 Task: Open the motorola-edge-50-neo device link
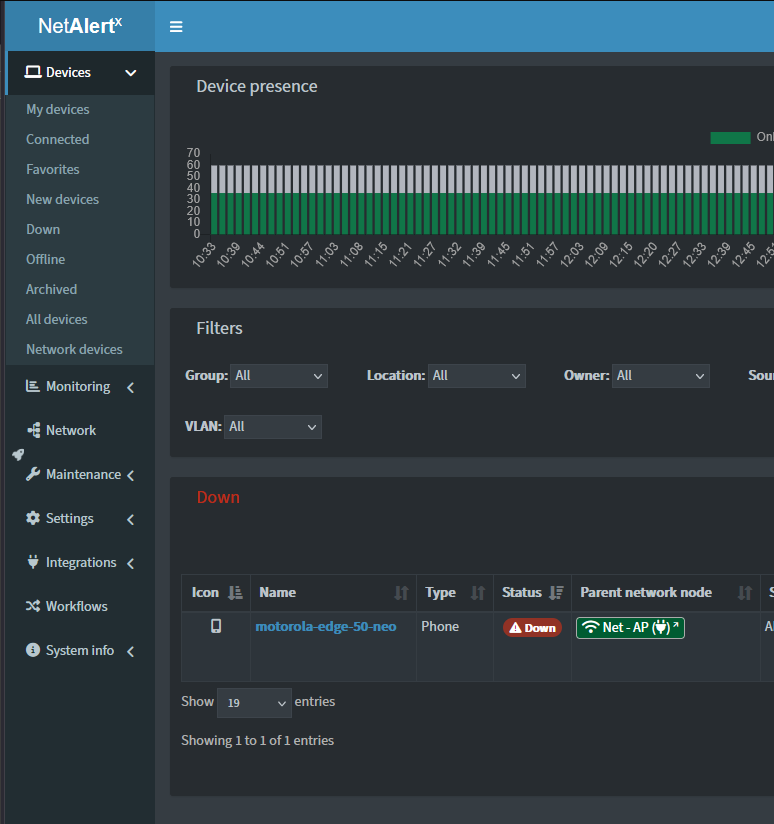pos(326,627)
